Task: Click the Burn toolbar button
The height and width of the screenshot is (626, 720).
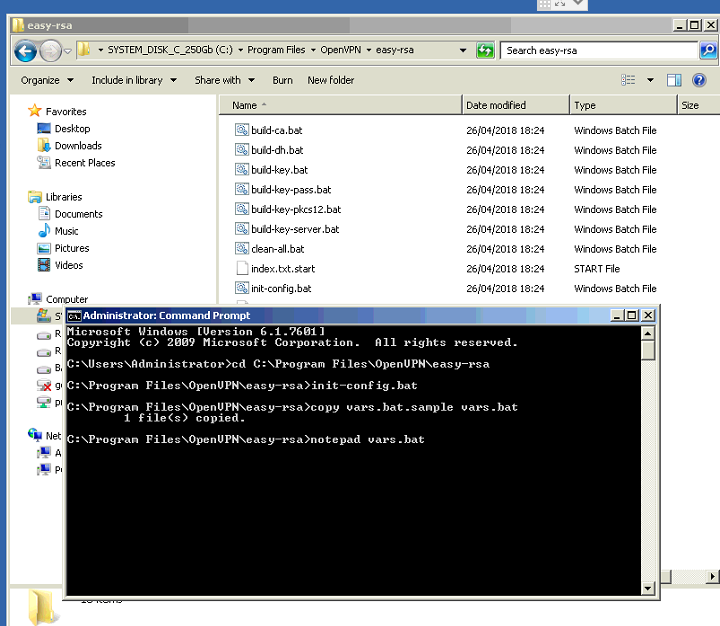Action: point(282,80)
